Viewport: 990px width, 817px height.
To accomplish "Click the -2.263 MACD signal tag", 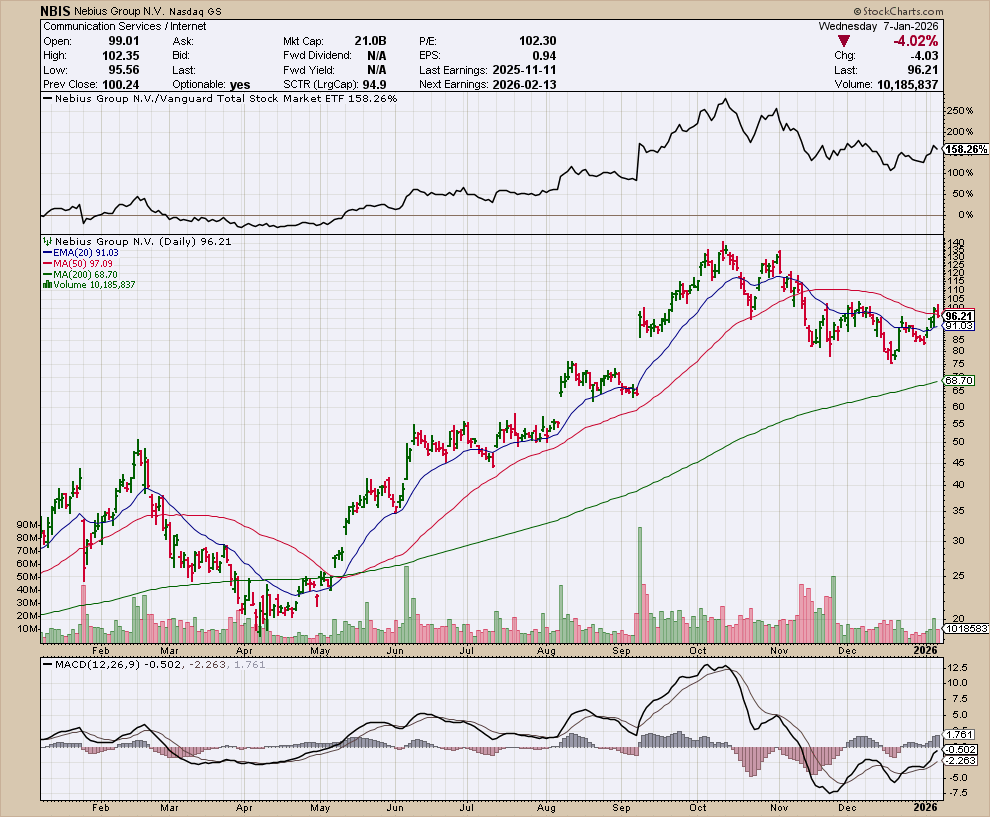I will pos(962,761).
